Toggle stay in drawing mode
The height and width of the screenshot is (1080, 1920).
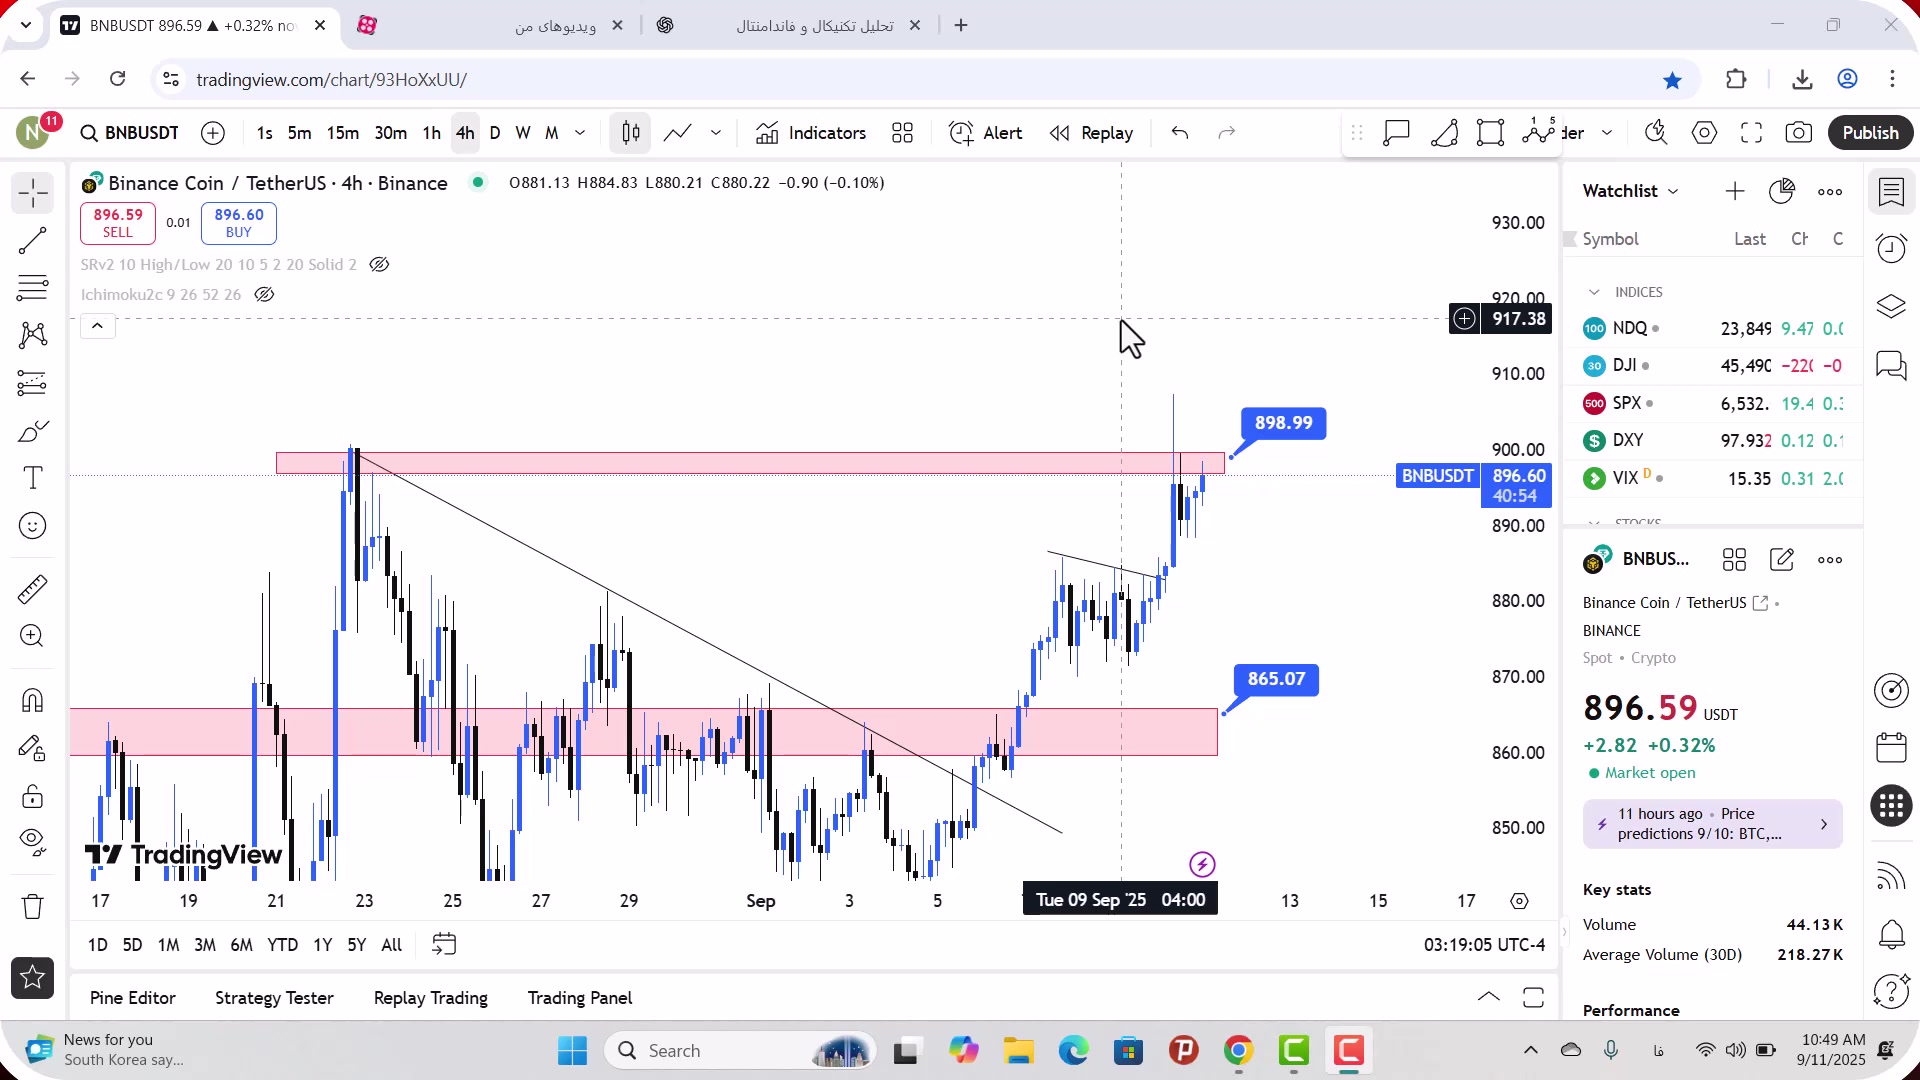[x=32, y=748]
